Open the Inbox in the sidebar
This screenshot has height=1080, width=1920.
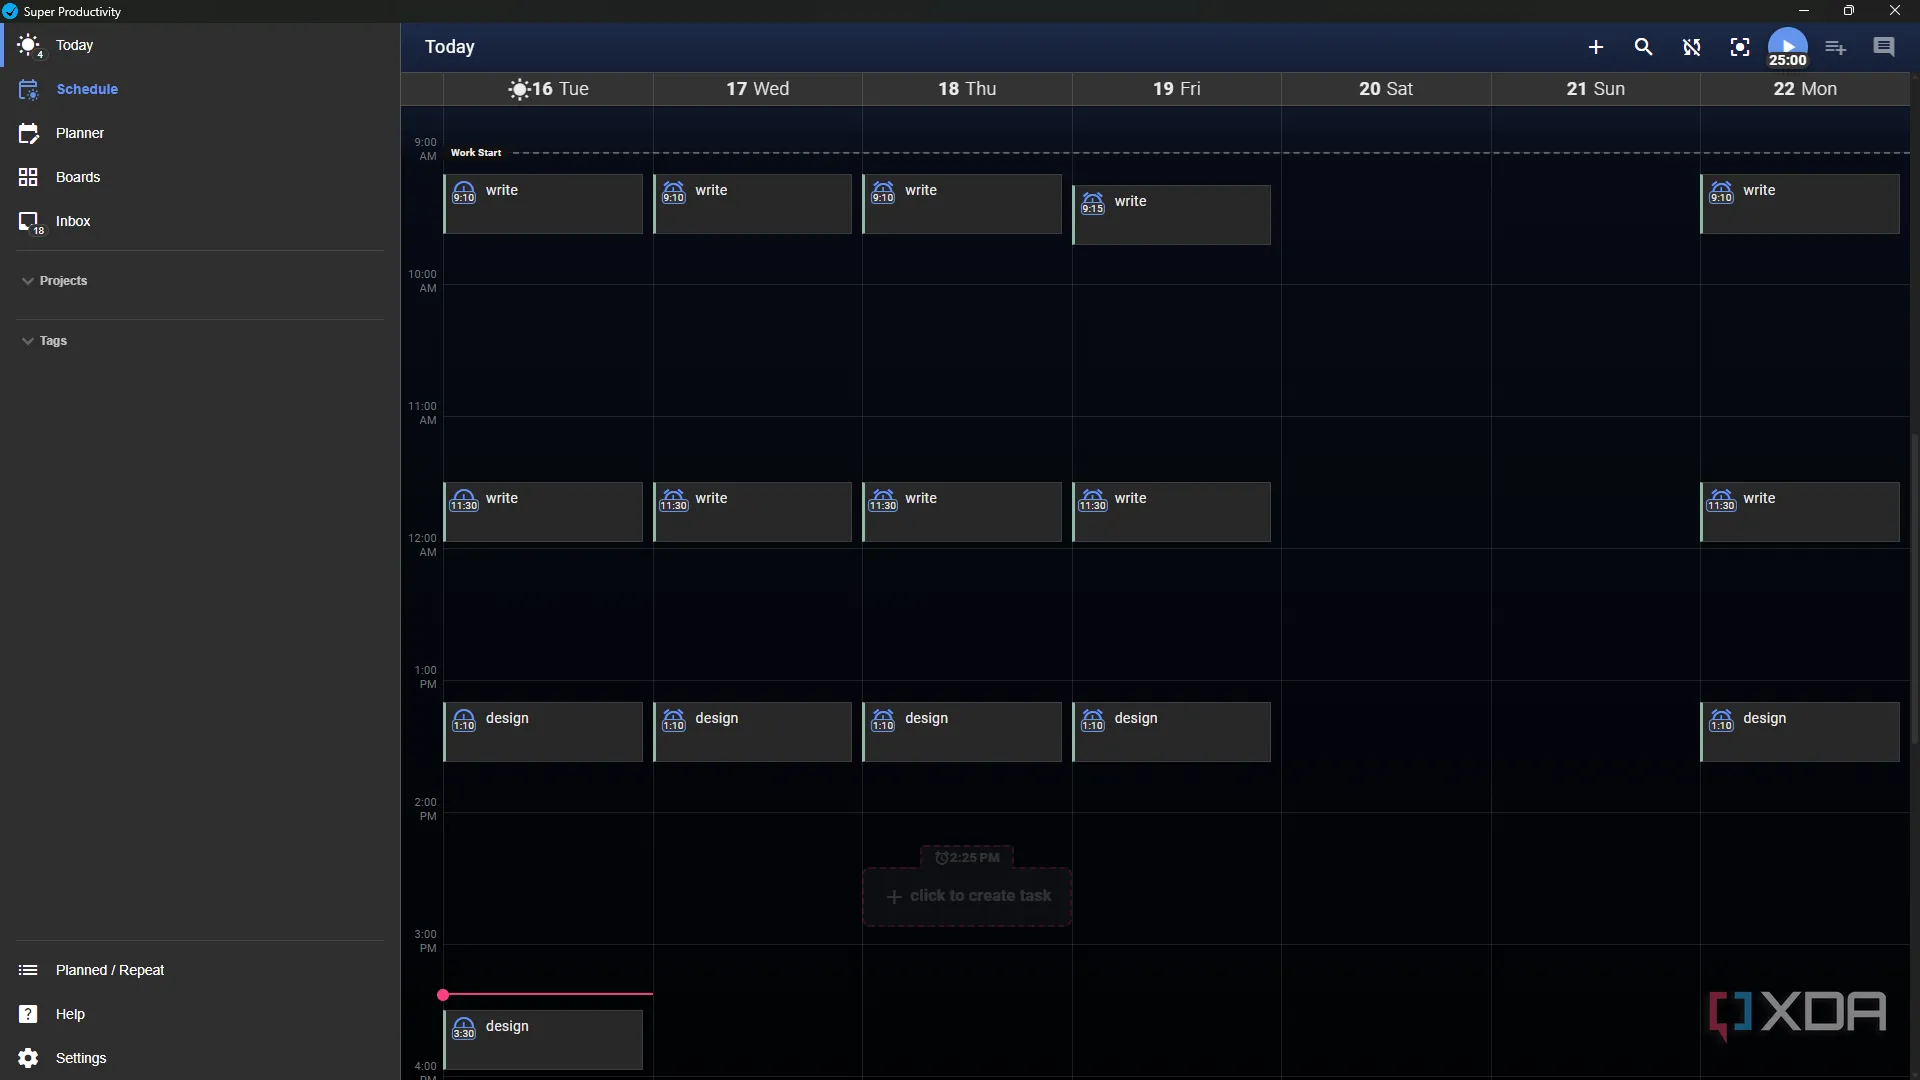tap(72, 221)
